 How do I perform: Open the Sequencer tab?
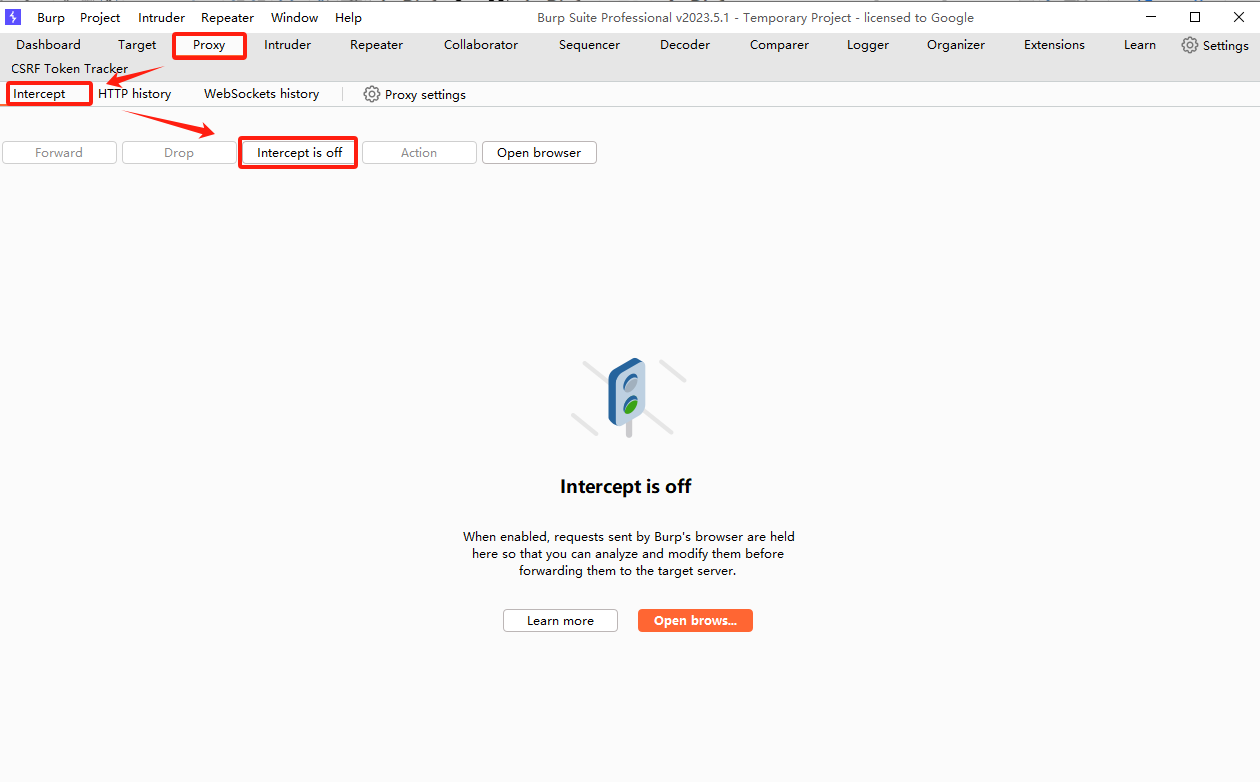click(589, 45)
